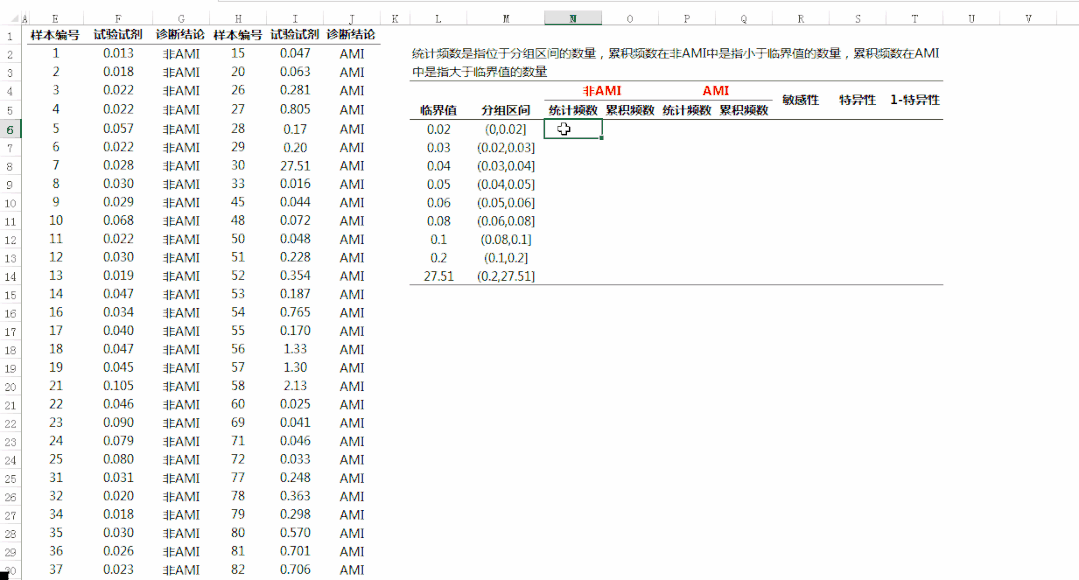Click the 特异性 header cell
The height and width of the screenshot is (580, 1079).
[857, 100]
